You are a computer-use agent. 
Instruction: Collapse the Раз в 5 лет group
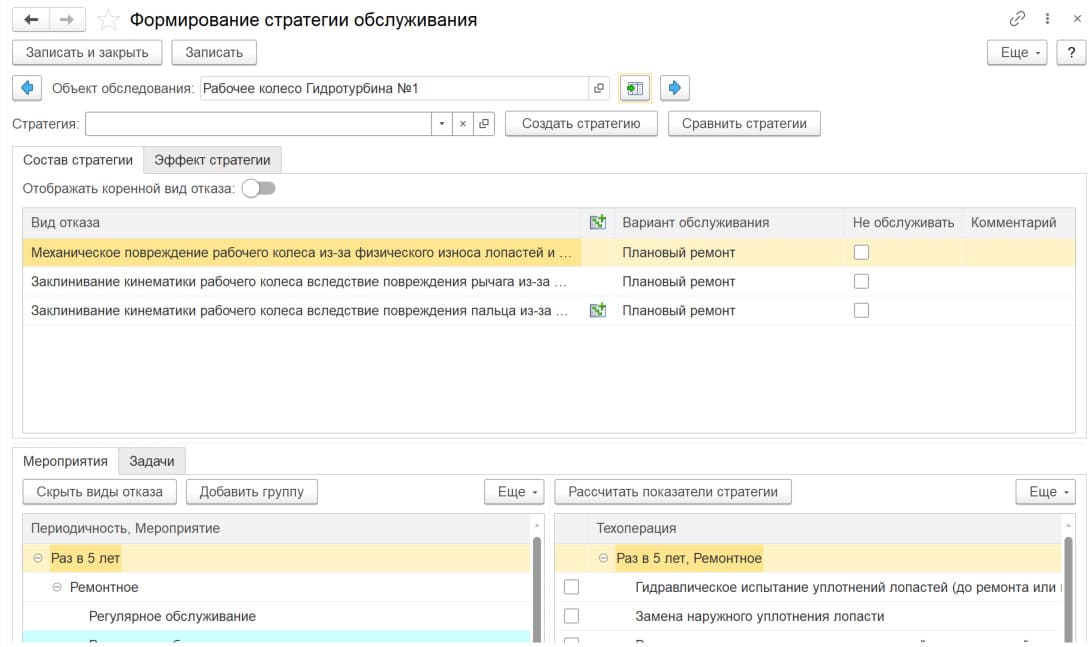[38, 558]
